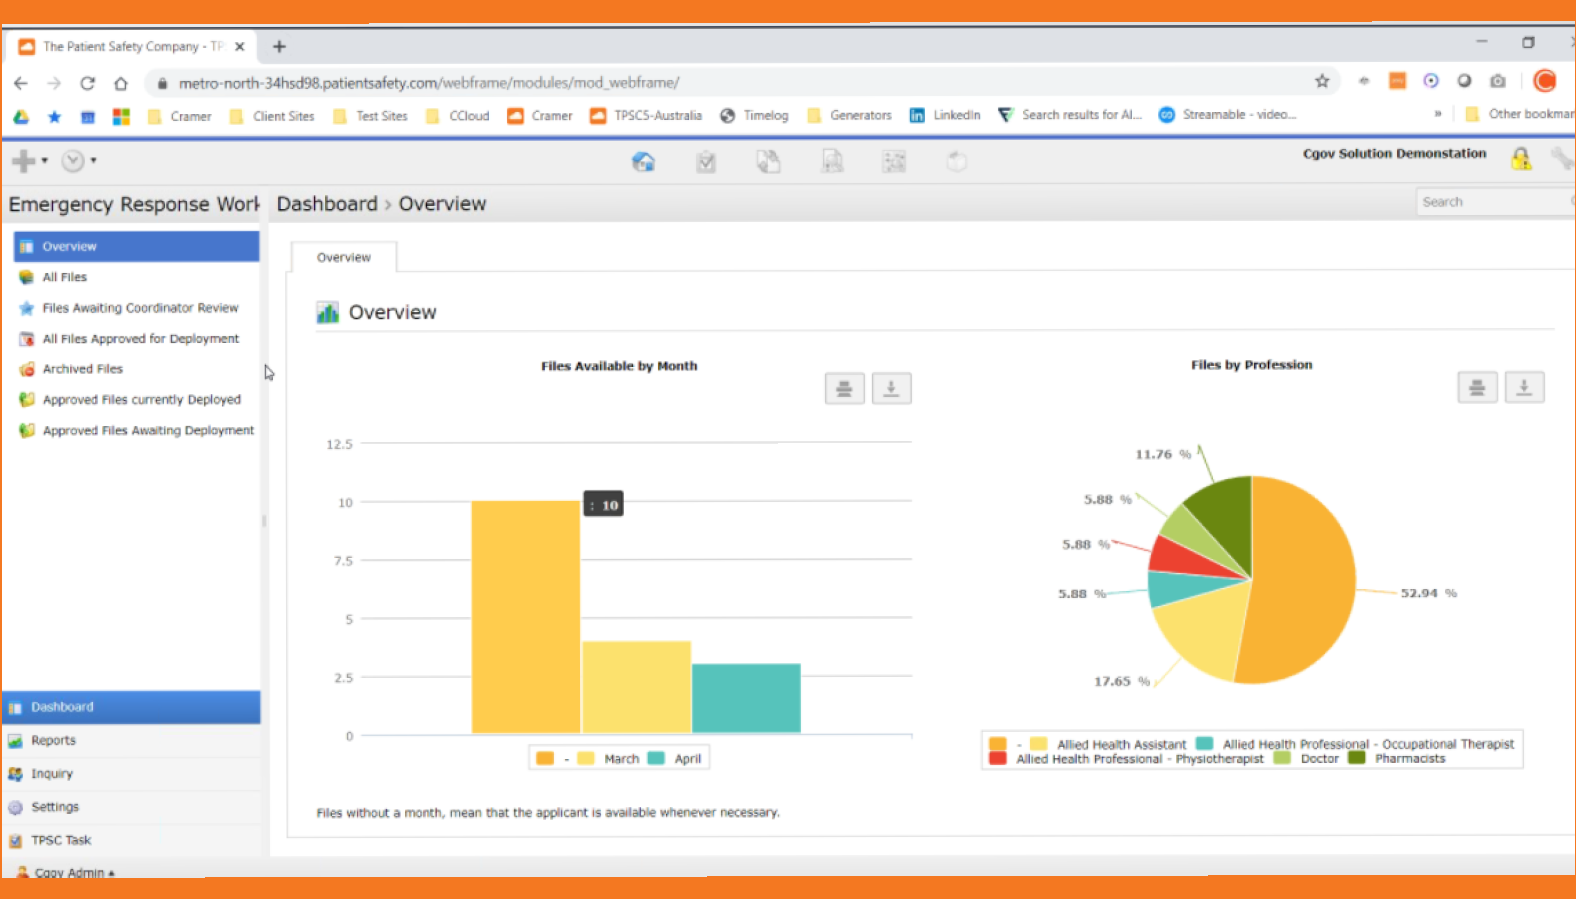Viewport: 1576px width, 900px height.
Task: Toggle the dash legend entry in bar chart
Action: tap(553, 759)
